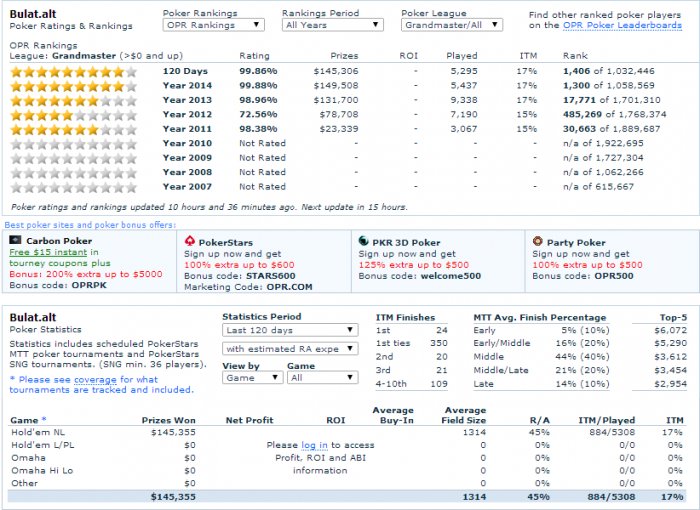700x510 pixels.
Task: Click the Year 2012 star rating row
Action: [x=74, y=115]
